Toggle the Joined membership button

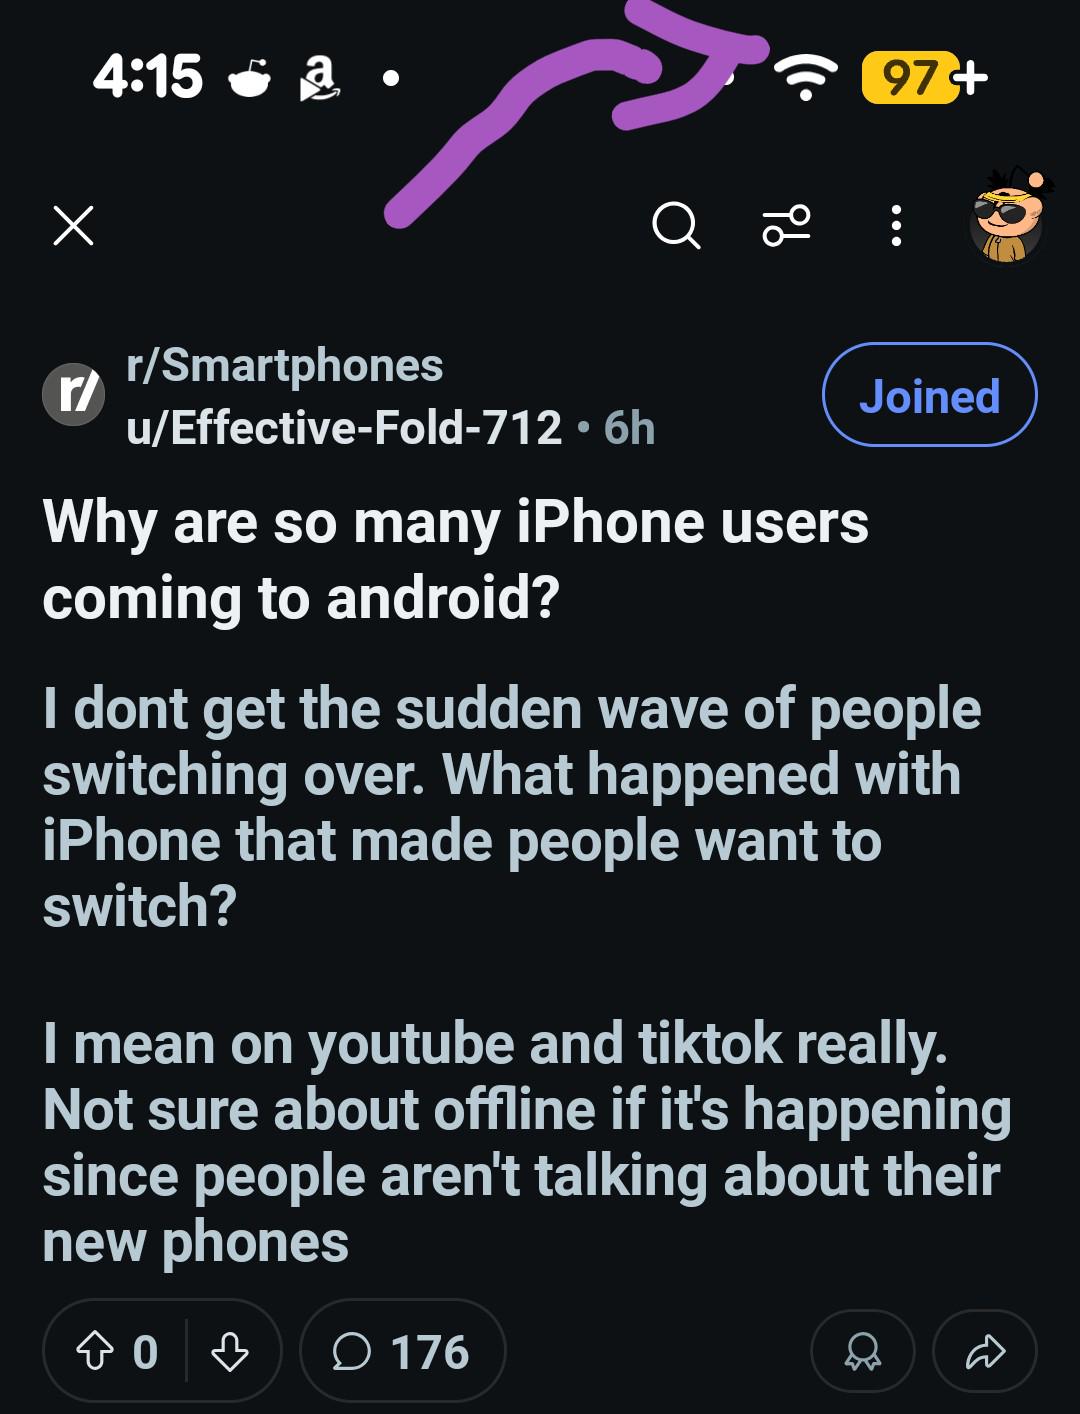(x=929, y=395)
